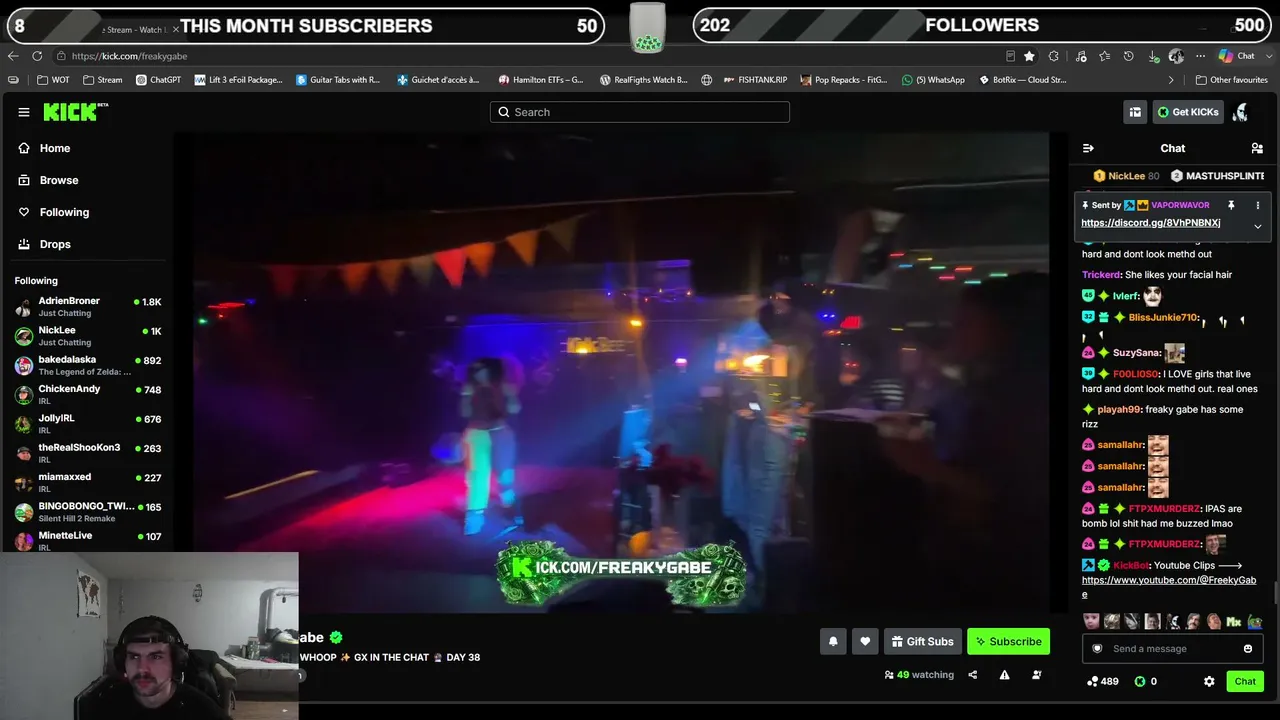1280x720 pixels.
Task: Go to the Kick logo homepage
Action: coord(75,112)
